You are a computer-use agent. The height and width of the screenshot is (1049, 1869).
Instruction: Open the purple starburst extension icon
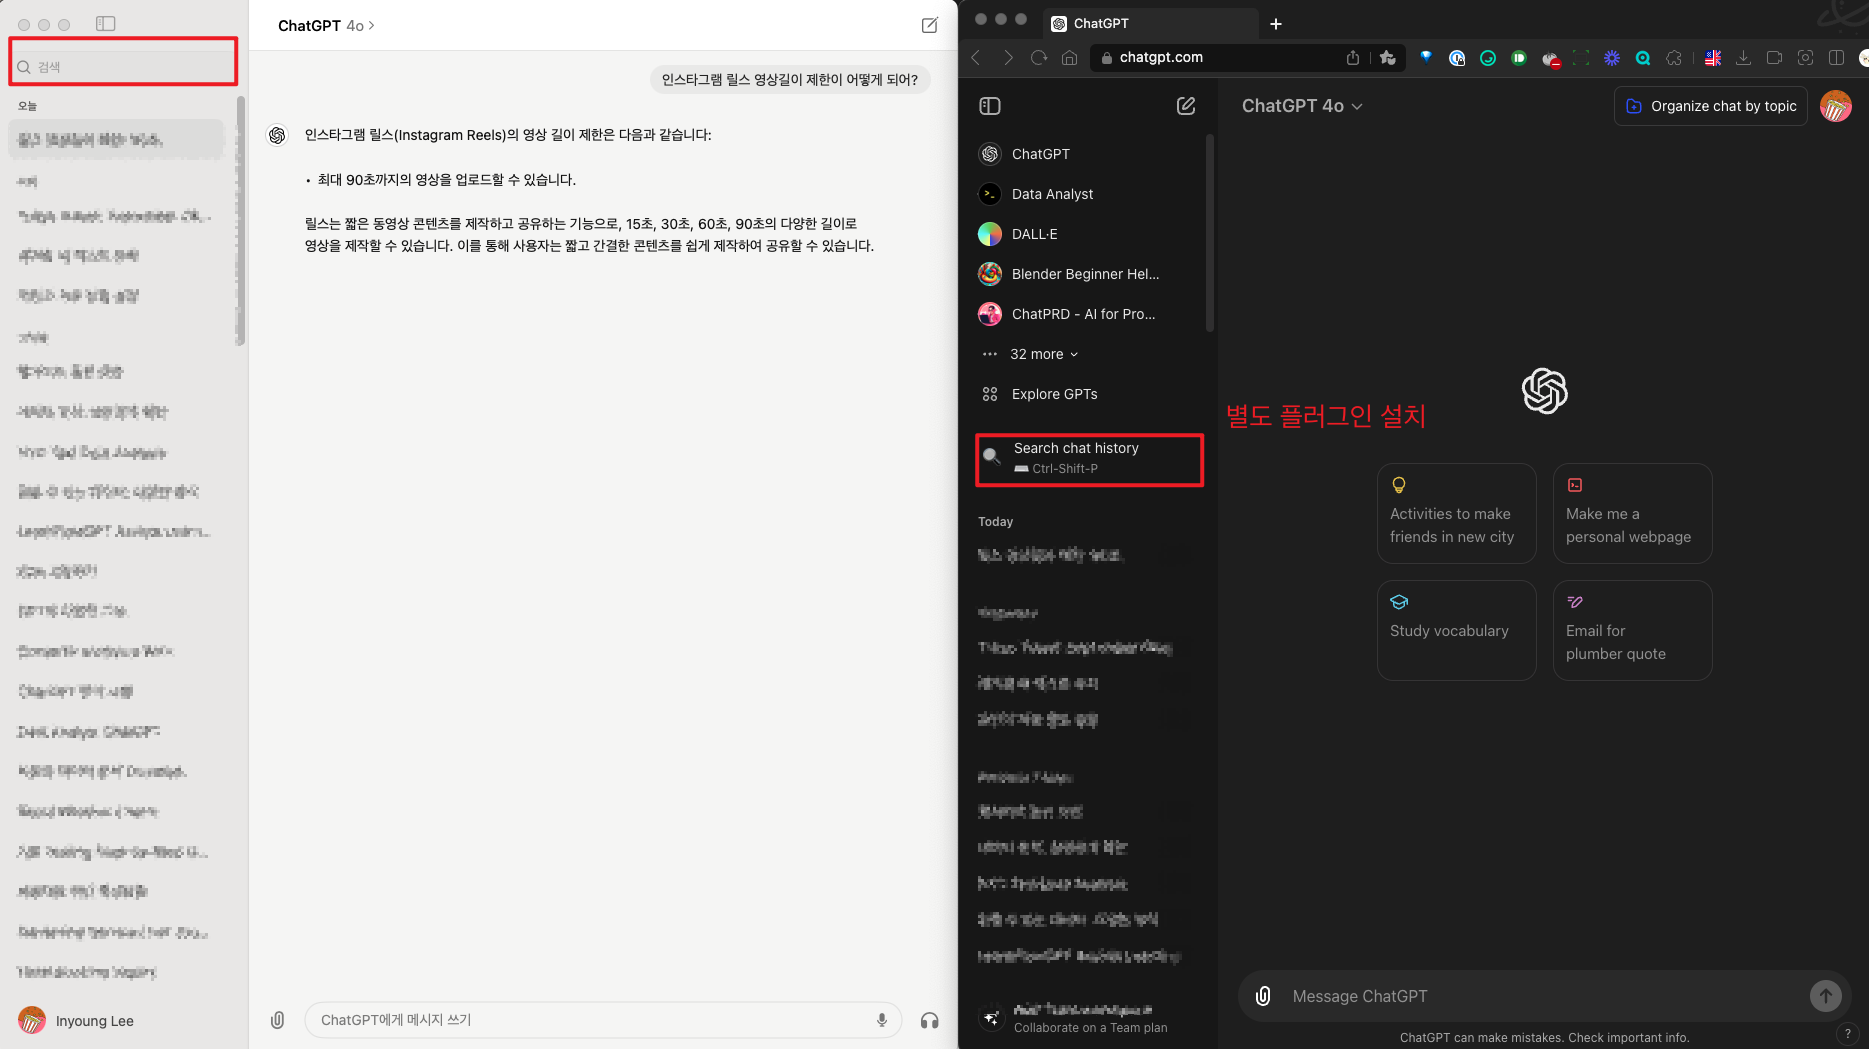pos(1612,58)
